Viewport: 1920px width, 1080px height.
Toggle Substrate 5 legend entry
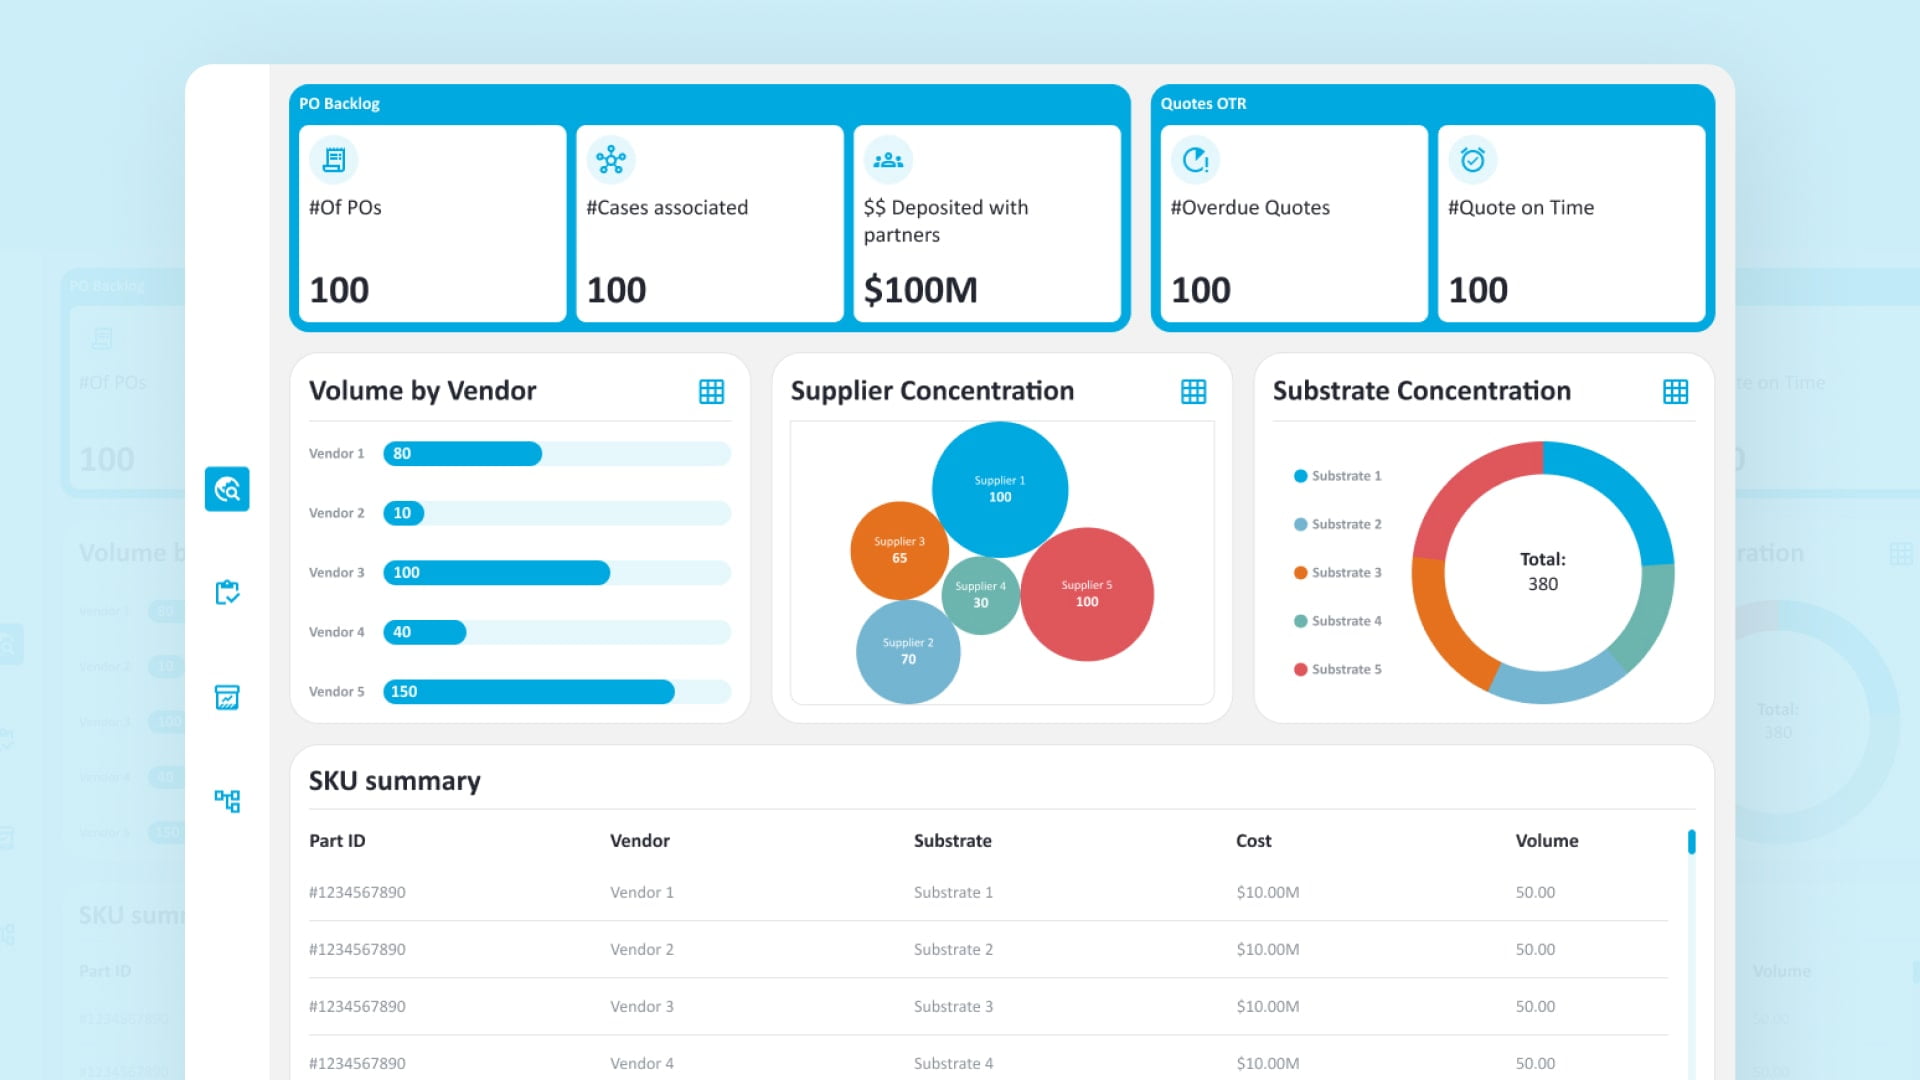[x=1337, y=670]
